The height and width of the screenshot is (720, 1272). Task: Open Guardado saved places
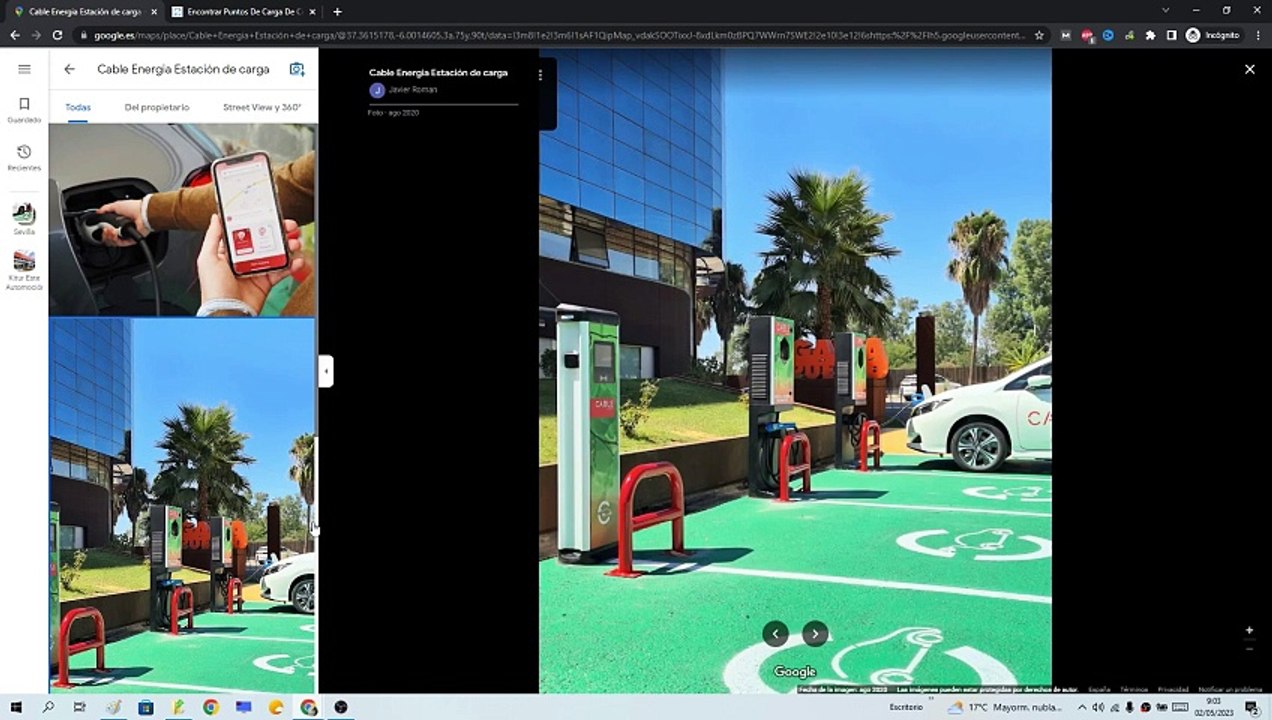pos(24,110)
